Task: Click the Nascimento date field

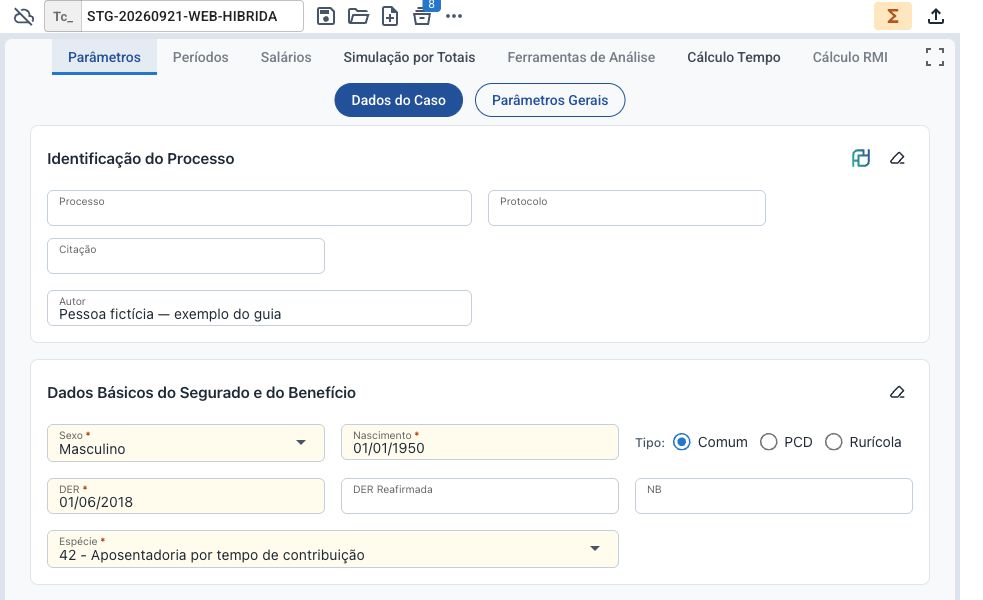Action: coord(480,442)
